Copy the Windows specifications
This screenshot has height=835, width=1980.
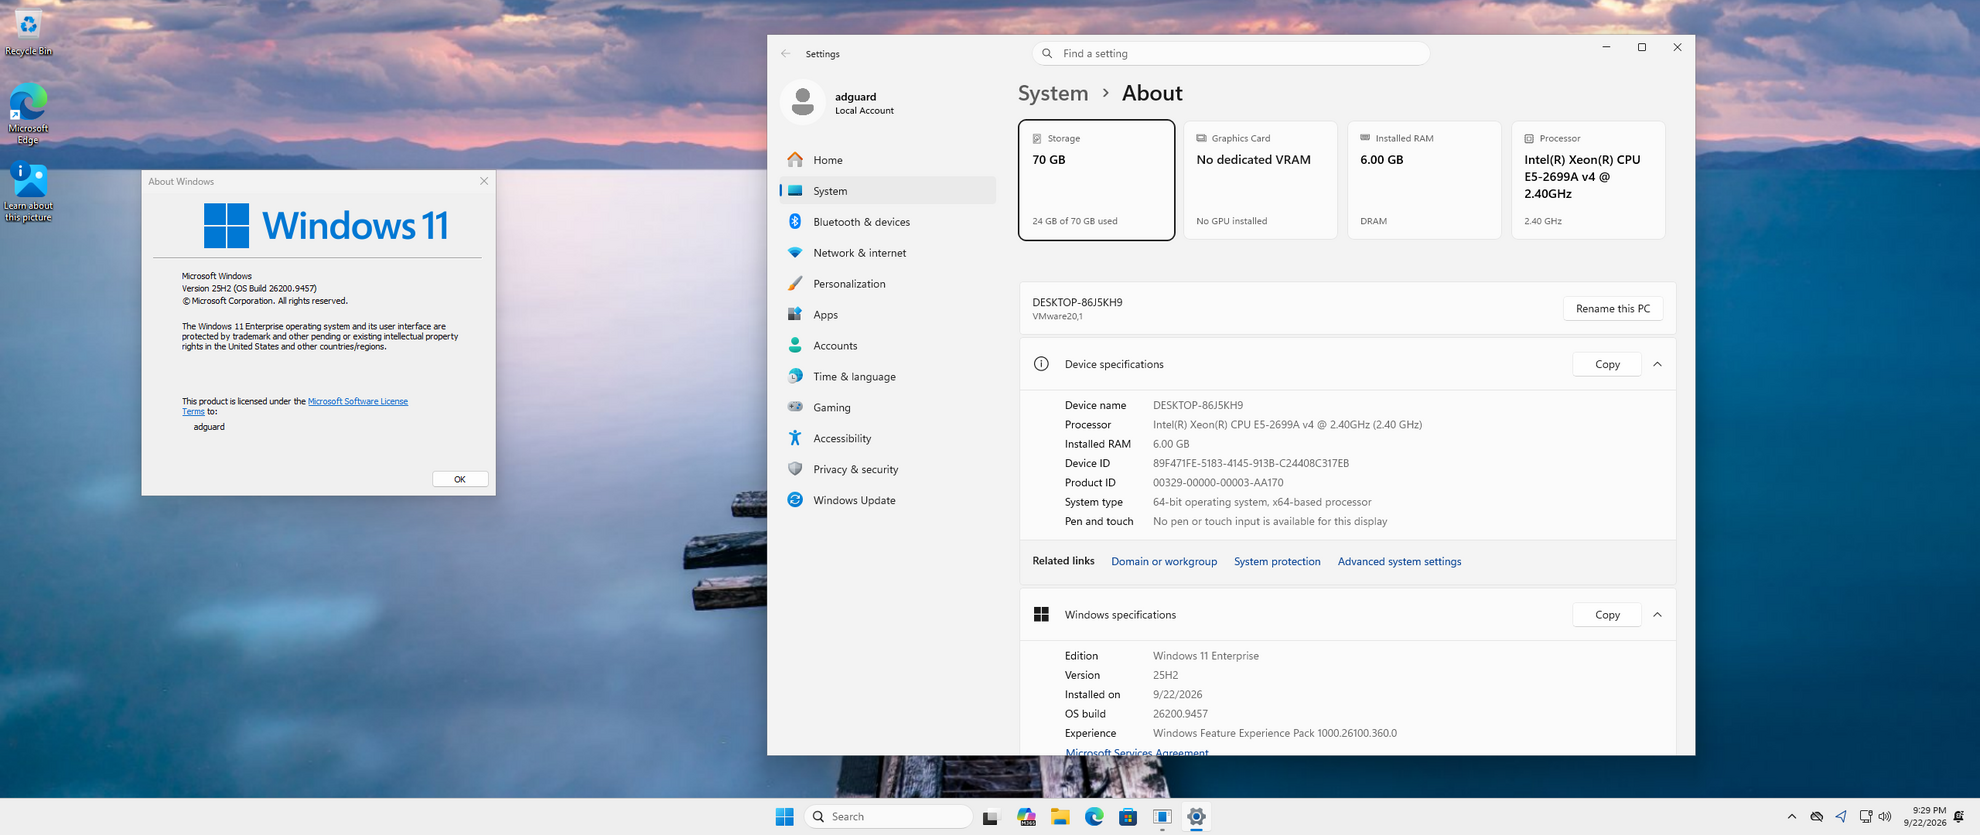click(x=1607, y=615)
